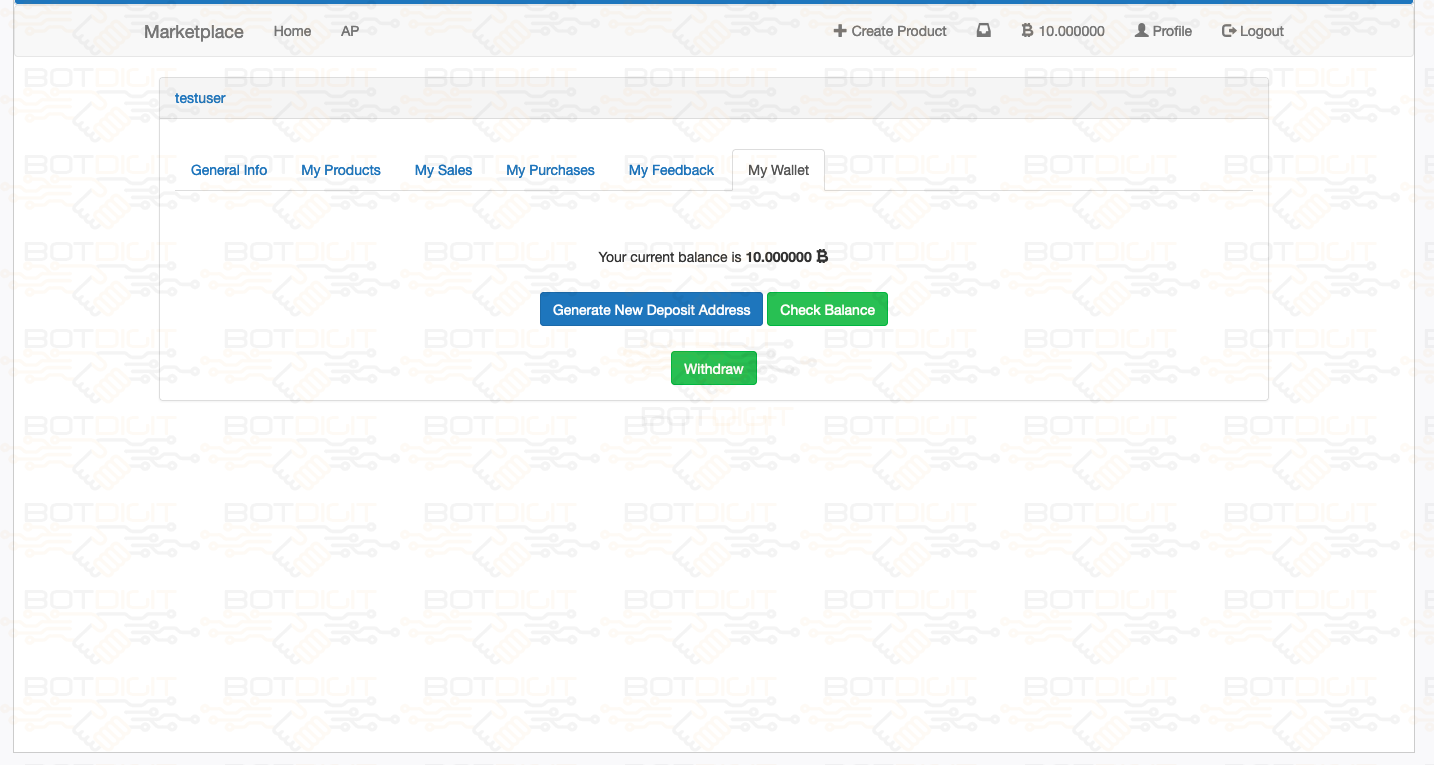
Task: Open the My Purchases tab
Action: coord(550,170)
